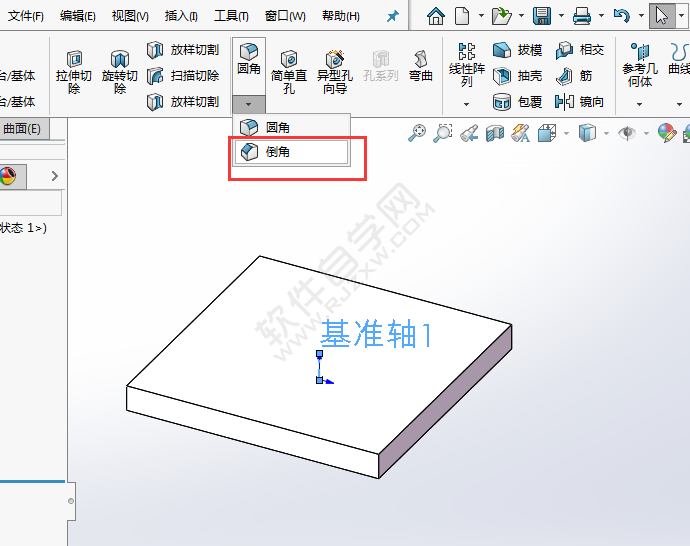Image resolution: width=690 pixels, height=546 pixels.
Task: Expand the 线性阵列 dropdown arrow
Action: tap(466, 104)
